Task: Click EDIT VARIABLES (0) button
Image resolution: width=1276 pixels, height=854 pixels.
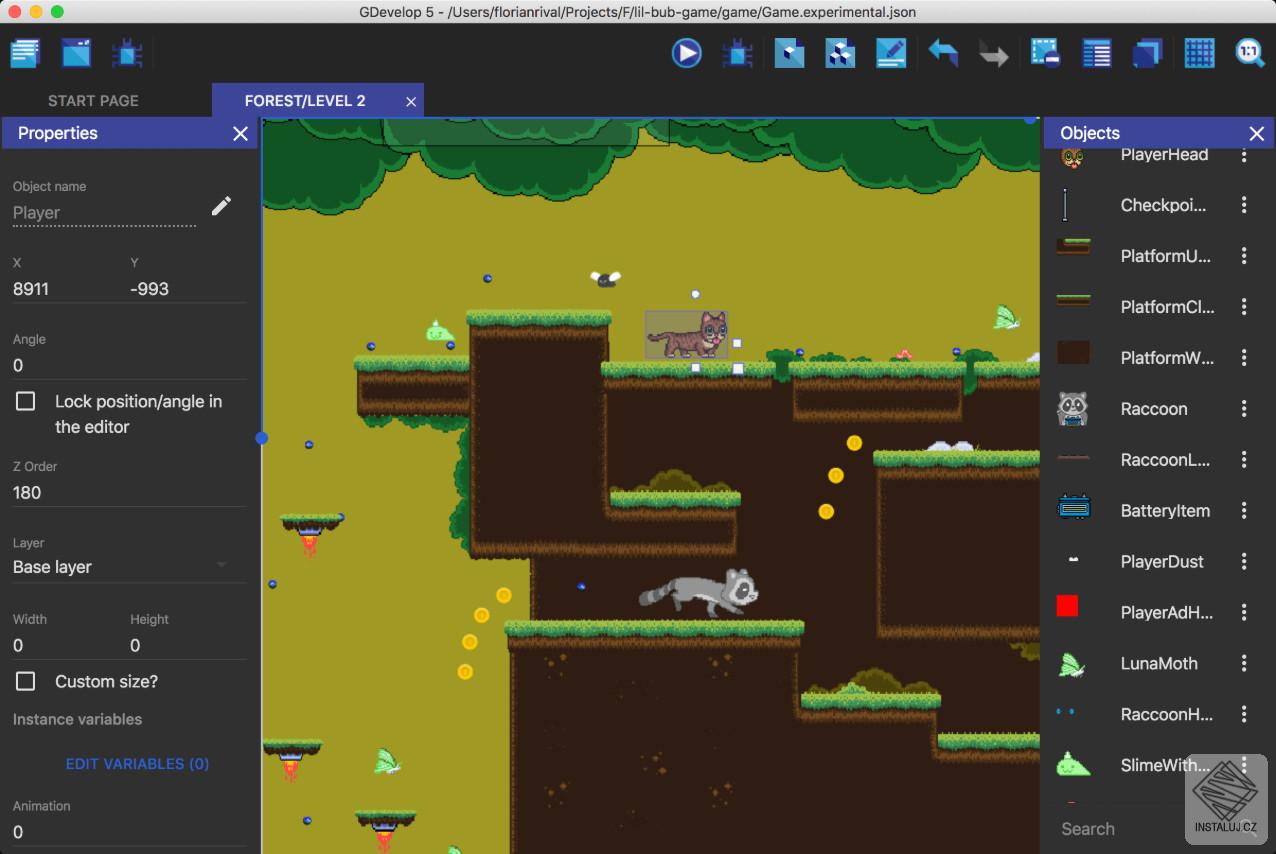Action: click(137, 764)
